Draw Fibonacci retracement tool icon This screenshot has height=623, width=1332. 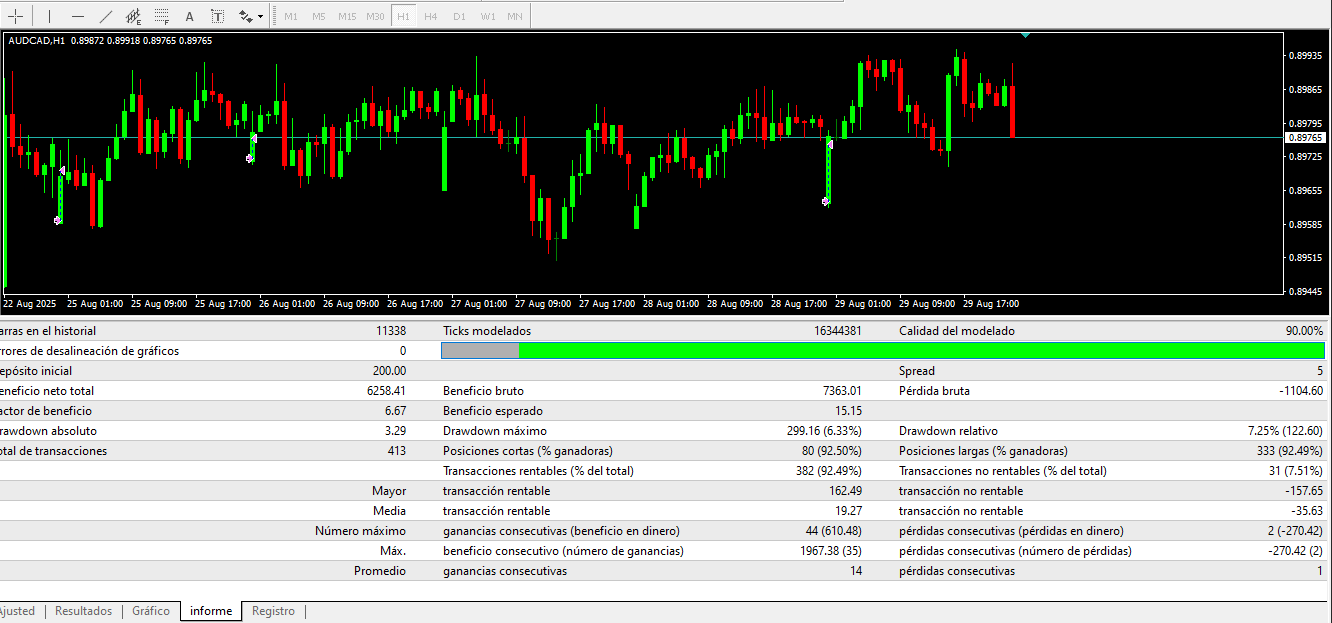[x=161, y=16]
